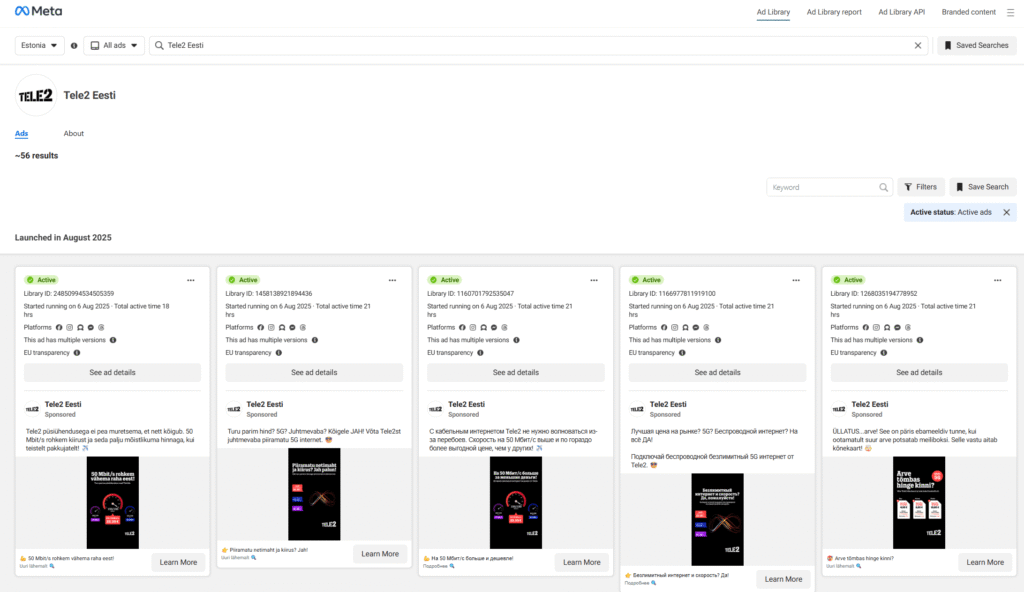Viewport: 1024px width, 592px height.
Task: Open the three-dot menu for ad 1166977811919100
Action: (795, 280)
